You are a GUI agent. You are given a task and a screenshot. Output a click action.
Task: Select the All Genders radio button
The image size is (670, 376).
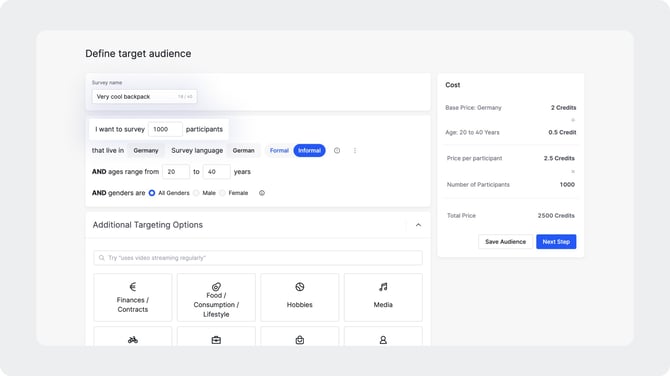pos(152,193)
